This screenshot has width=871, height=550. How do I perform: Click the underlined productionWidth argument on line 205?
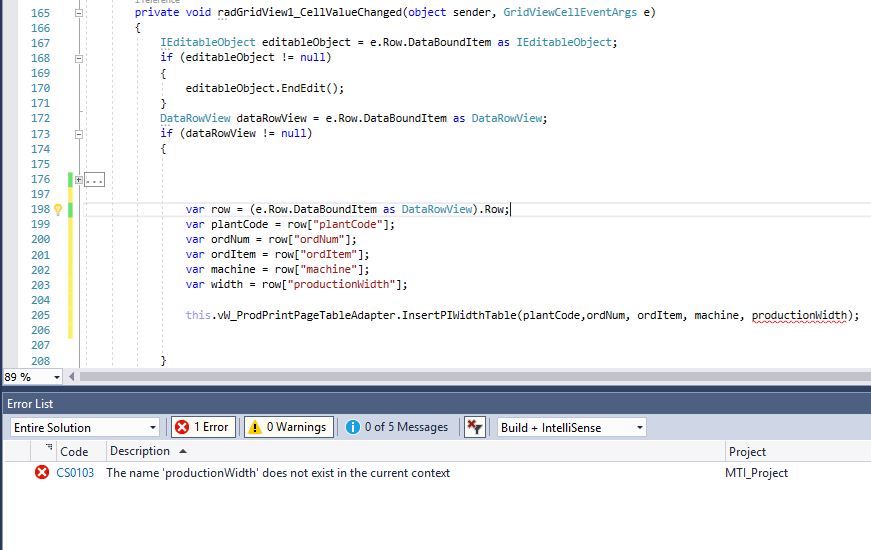click(799, 316)
